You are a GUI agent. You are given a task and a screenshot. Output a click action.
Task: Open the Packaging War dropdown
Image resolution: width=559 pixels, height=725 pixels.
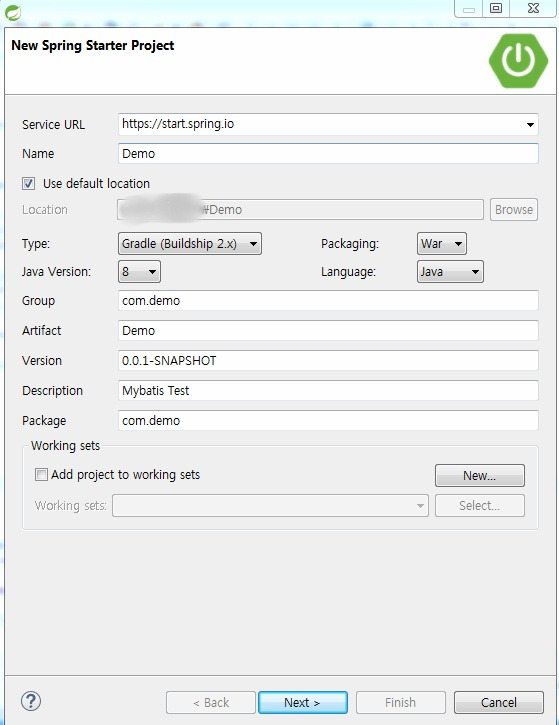coord(442,244)
